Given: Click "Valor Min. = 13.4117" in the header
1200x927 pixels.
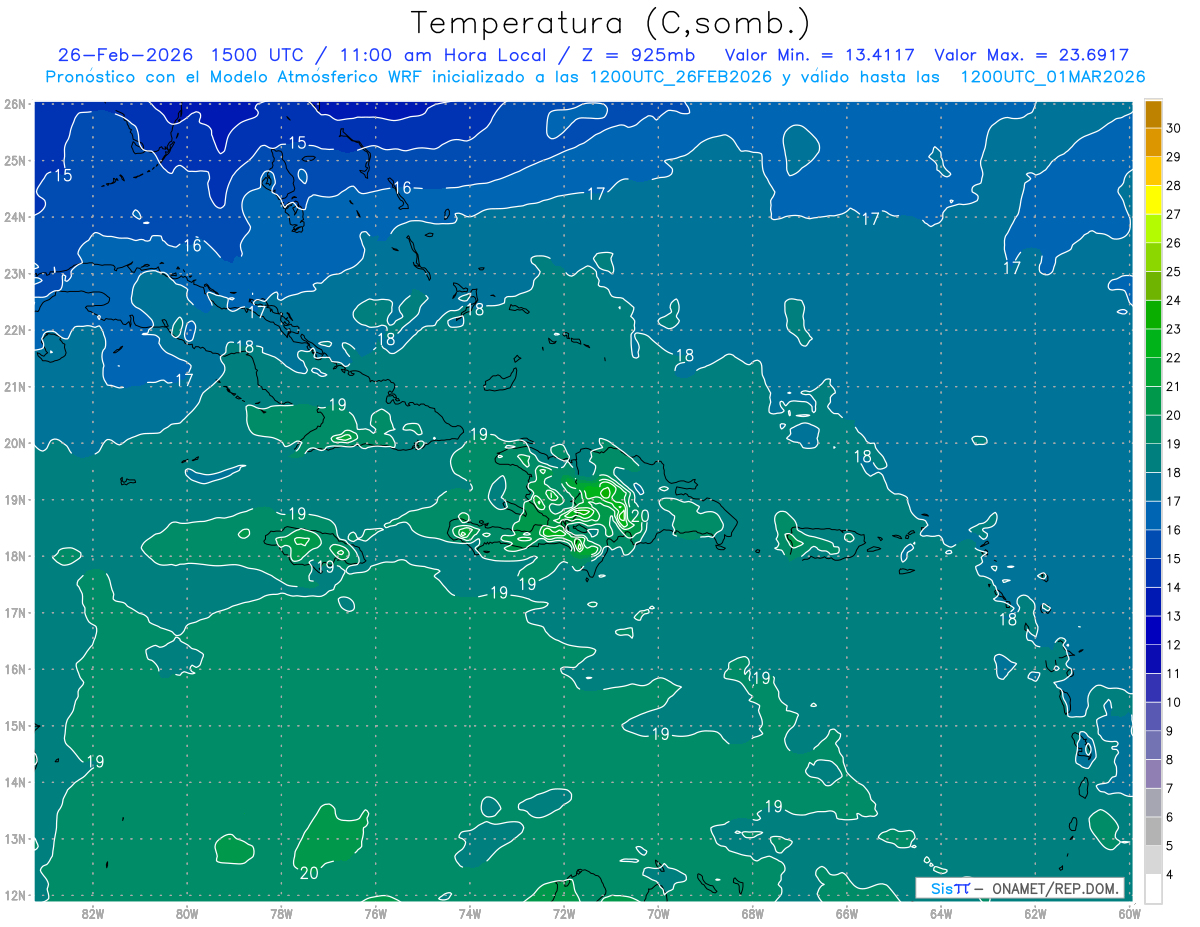Looking at the screenshot, I should [820, 55].
